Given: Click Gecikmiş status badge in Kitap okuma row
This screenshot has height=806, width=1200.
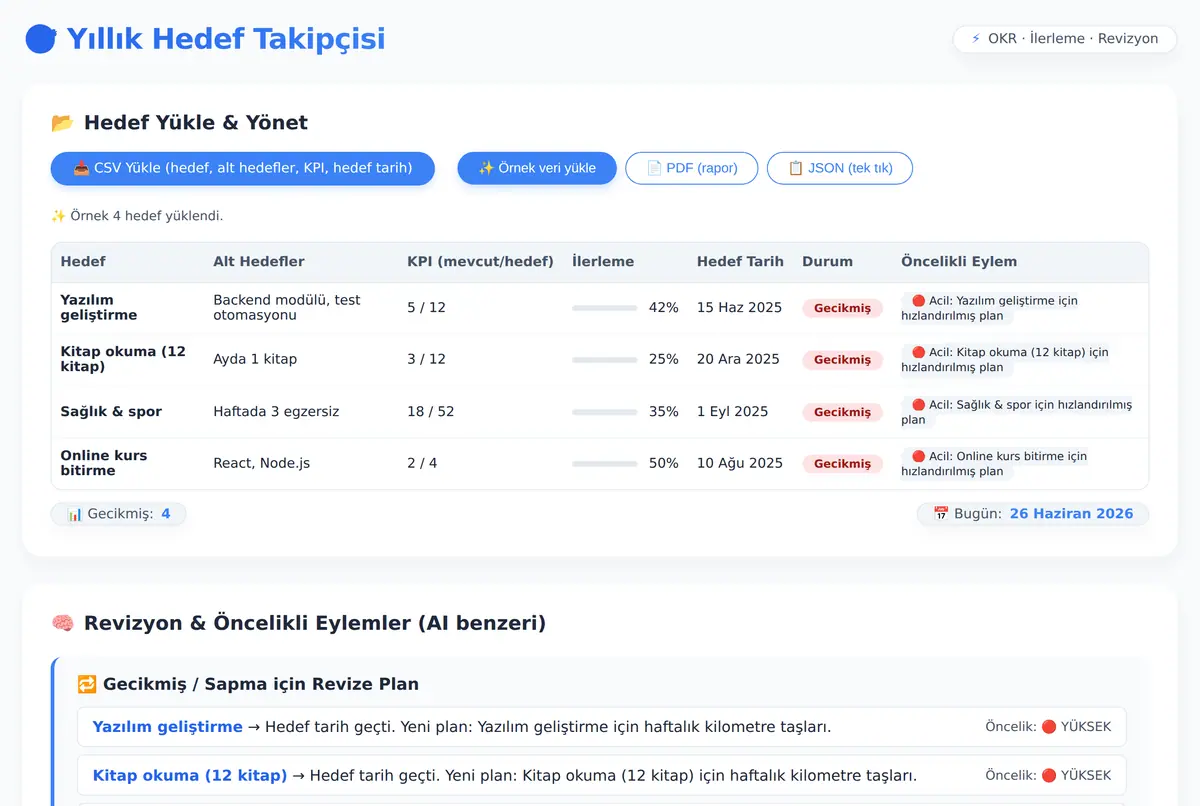Looking at the screenshot, I should point(842,360).
